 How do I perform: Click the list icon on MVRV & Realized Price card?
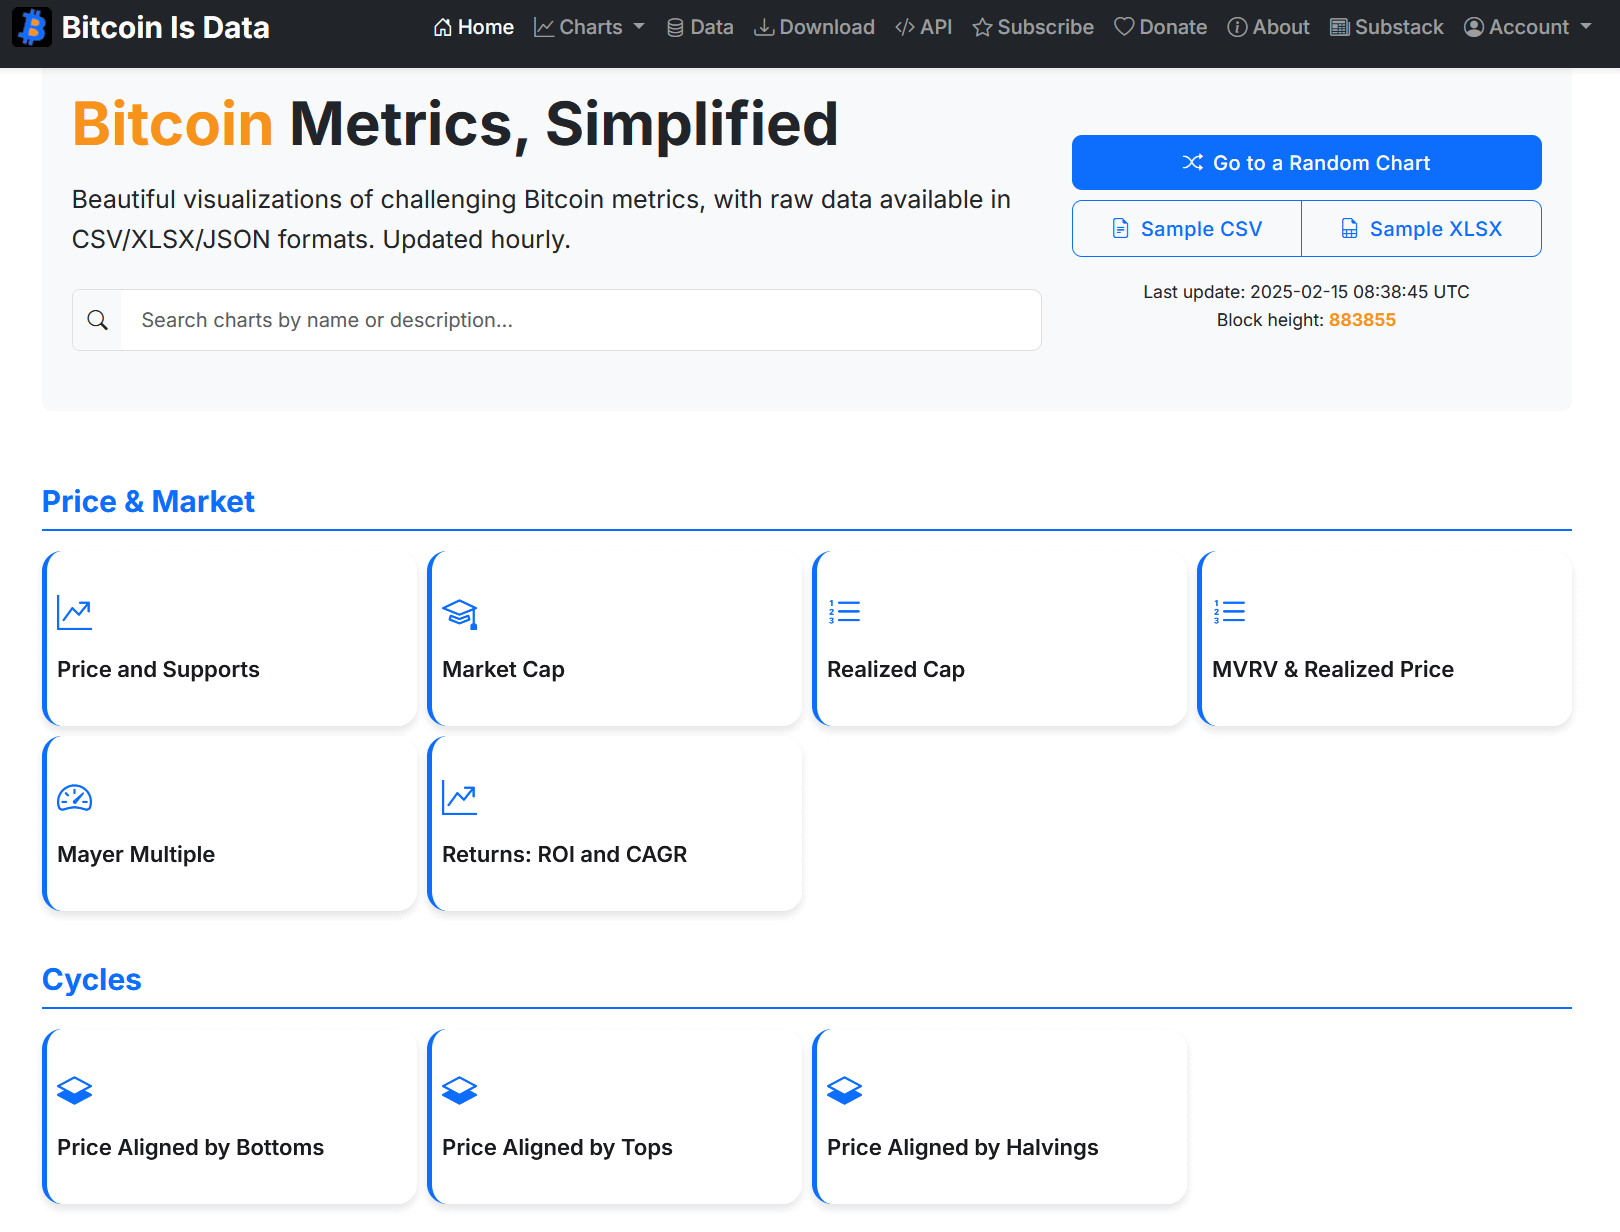click(1230, 612)
